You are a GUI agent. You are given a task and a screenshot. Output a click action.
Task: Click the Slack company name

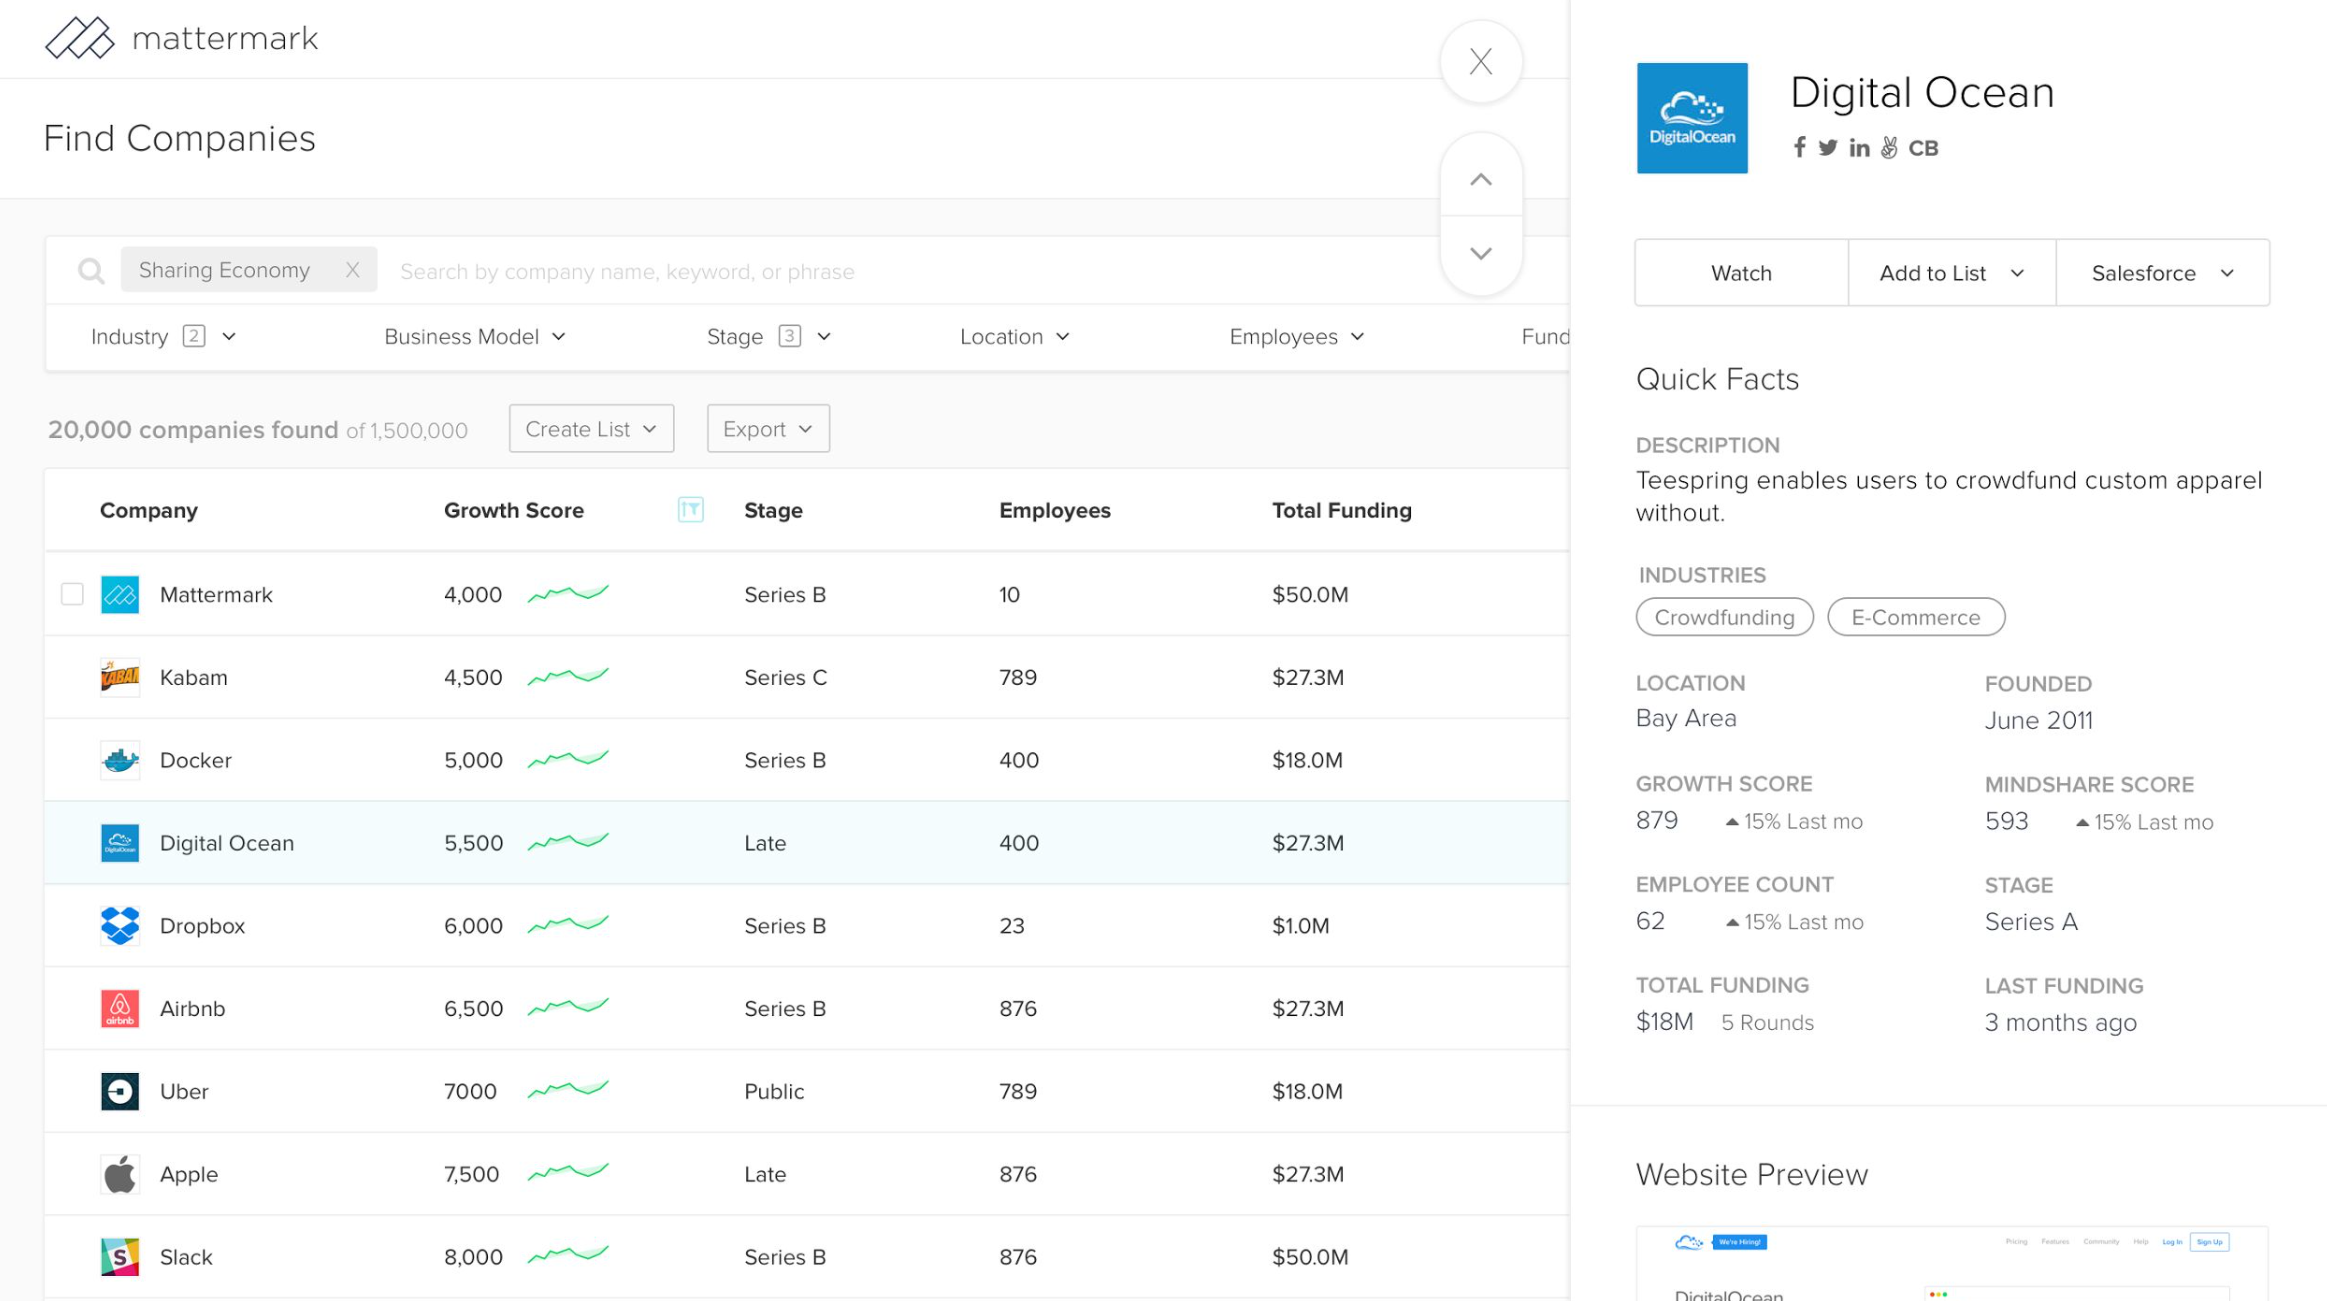(186, 1257)
